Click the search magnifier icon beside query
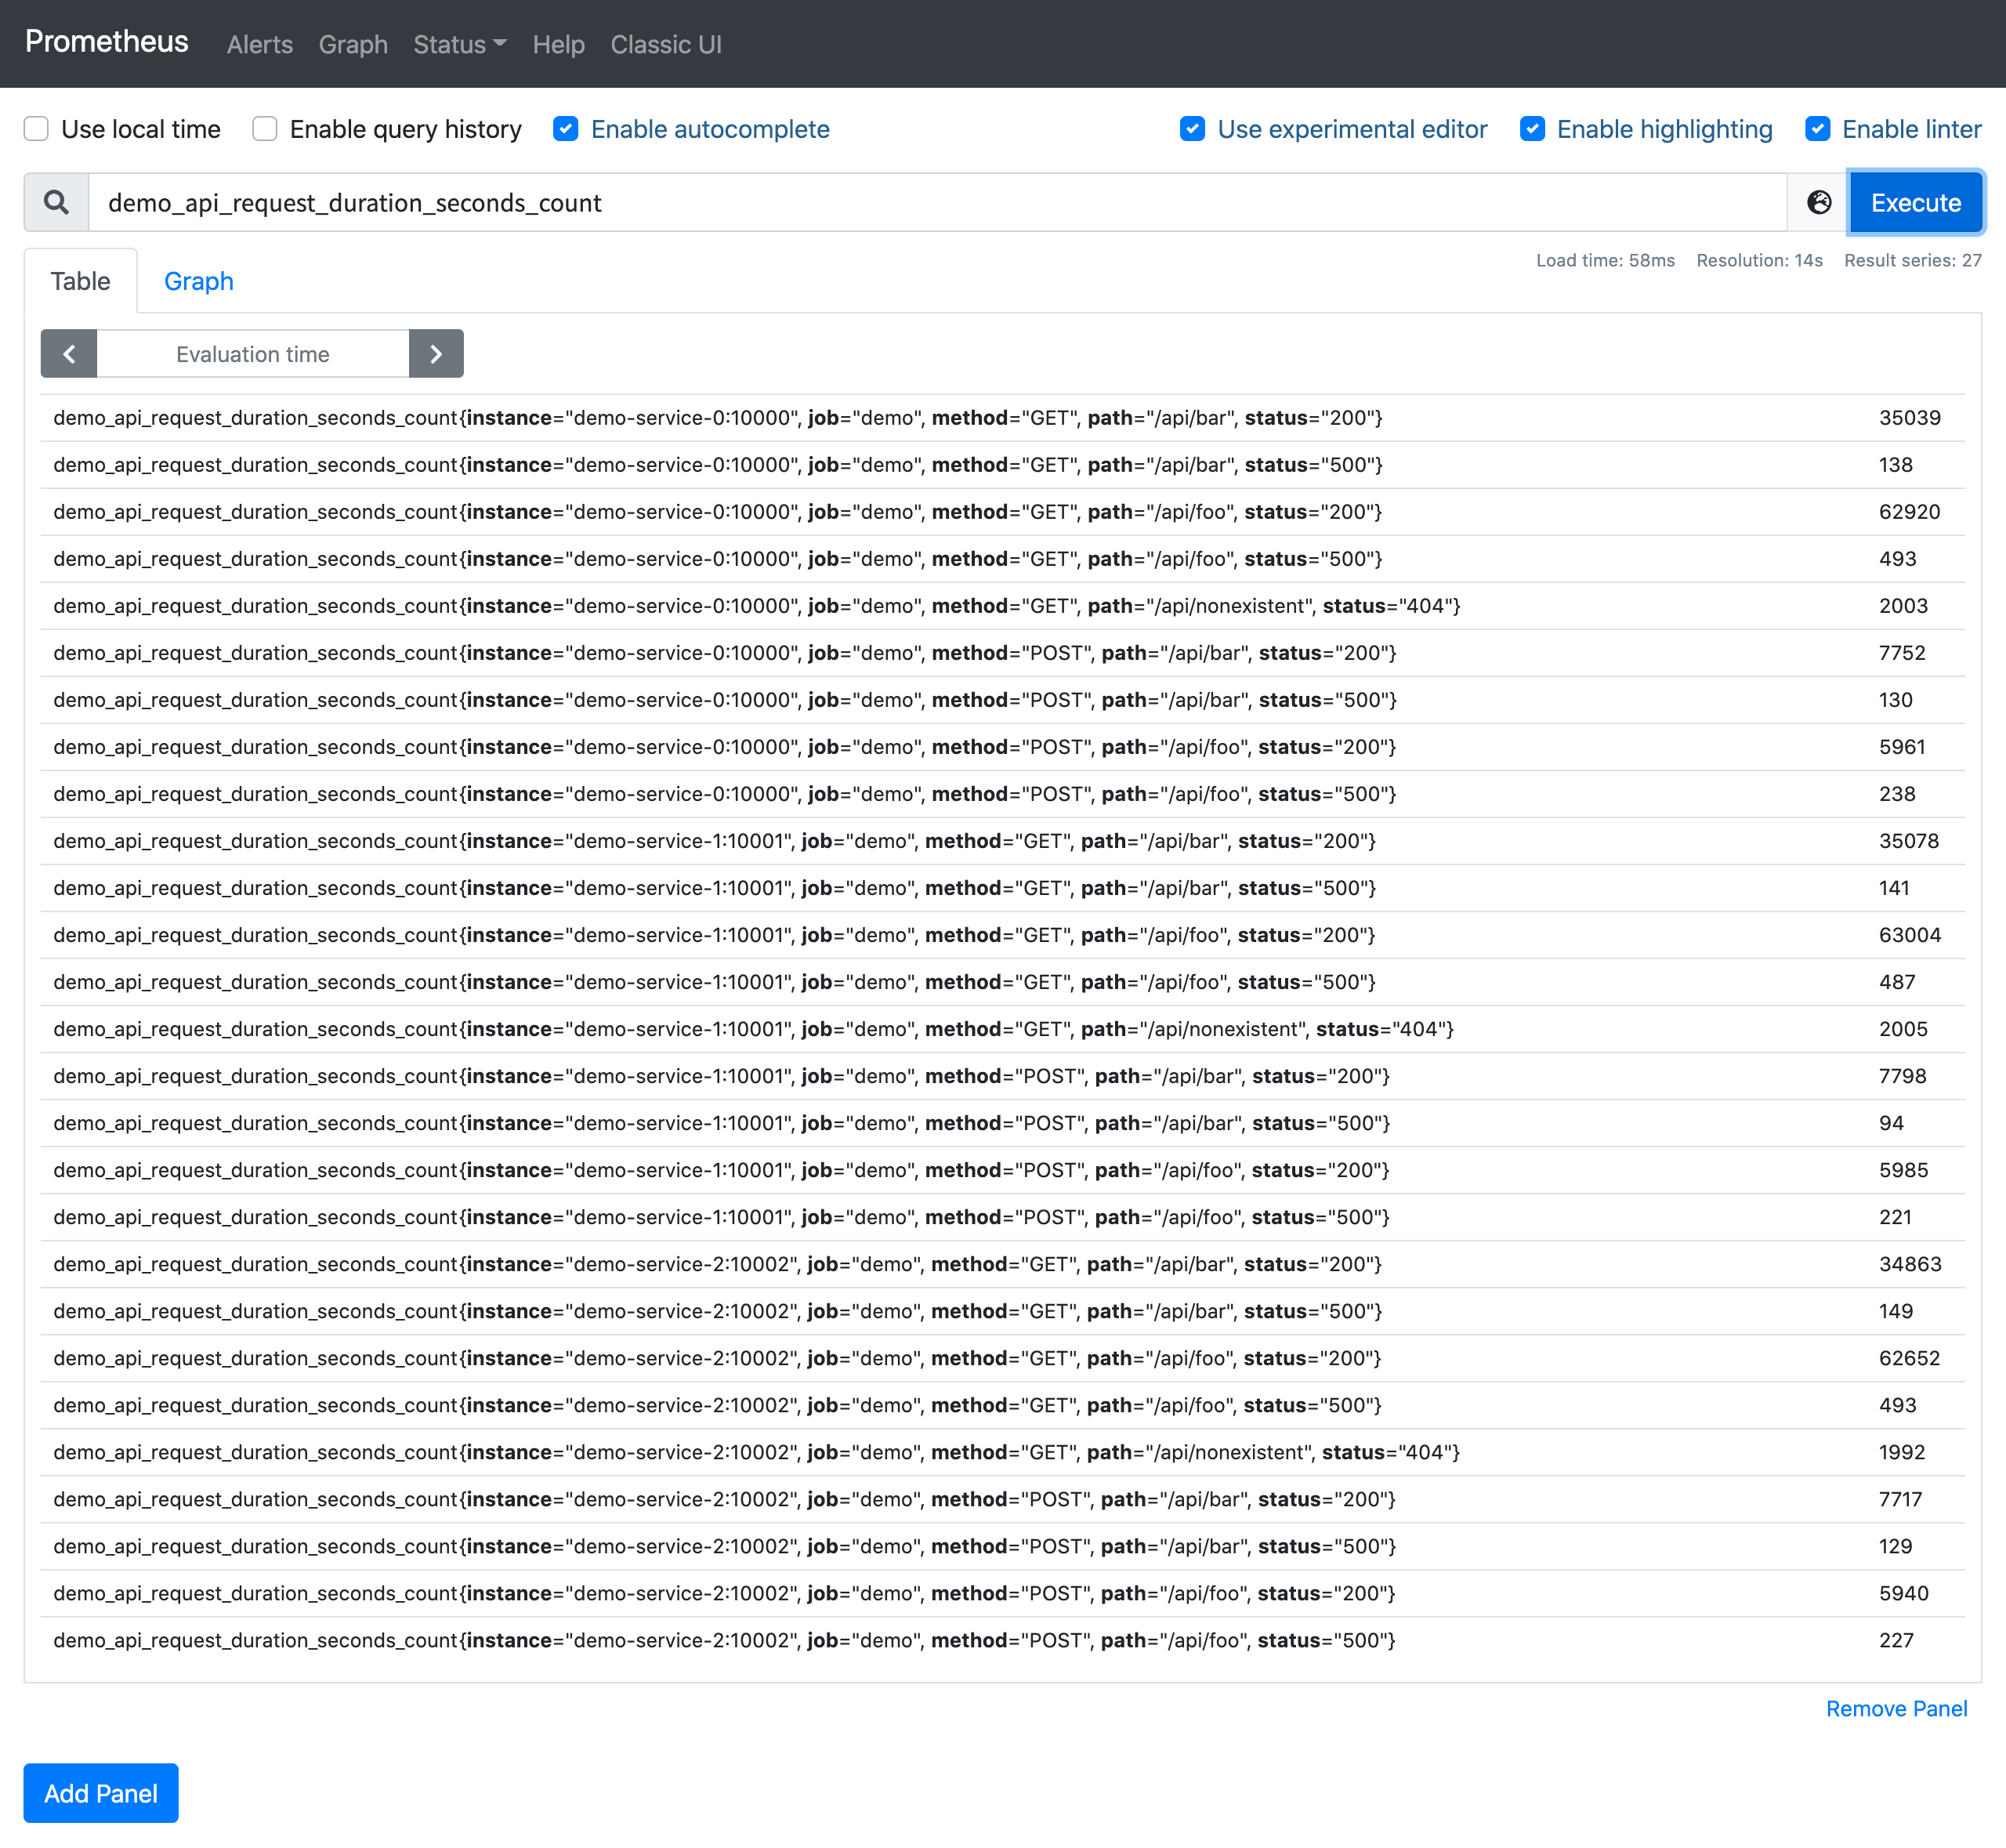 (x=57, y=203)
